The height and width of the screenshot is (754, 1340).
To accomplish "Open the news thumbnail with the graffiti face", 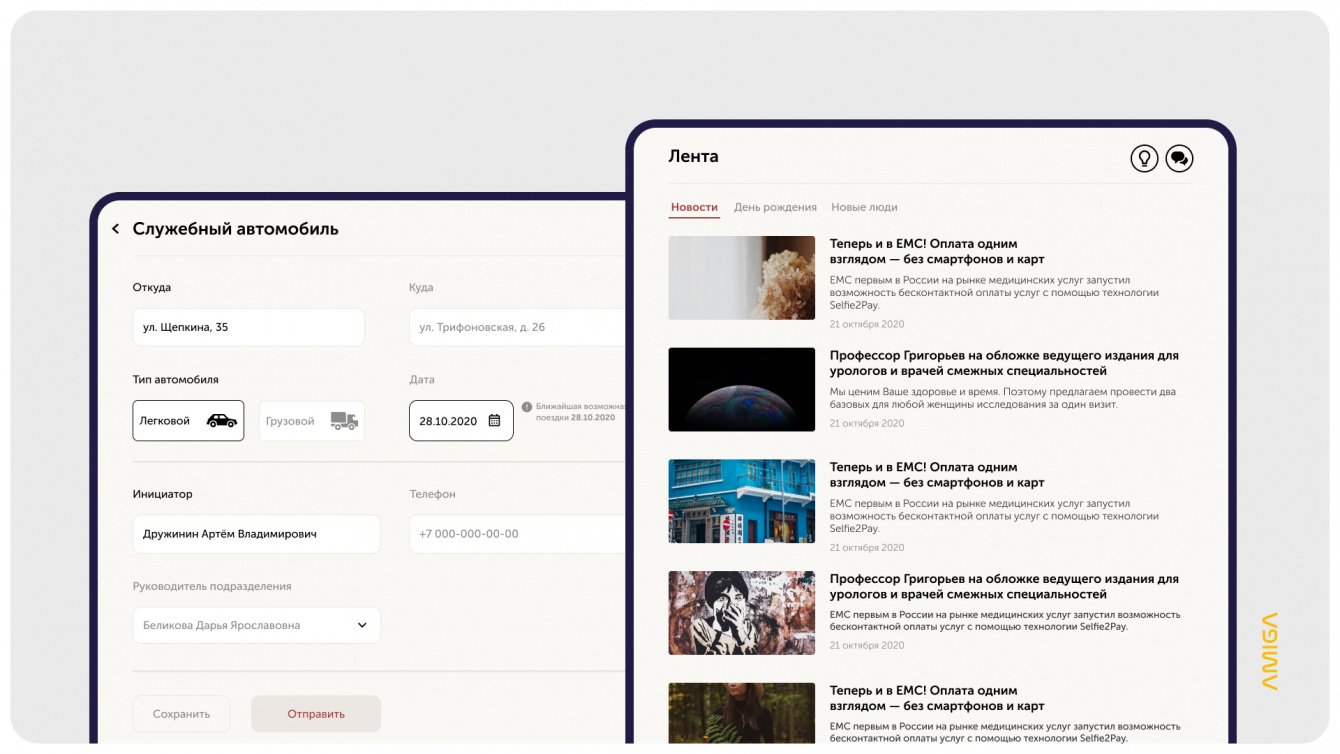I will (x=742, y=613).
